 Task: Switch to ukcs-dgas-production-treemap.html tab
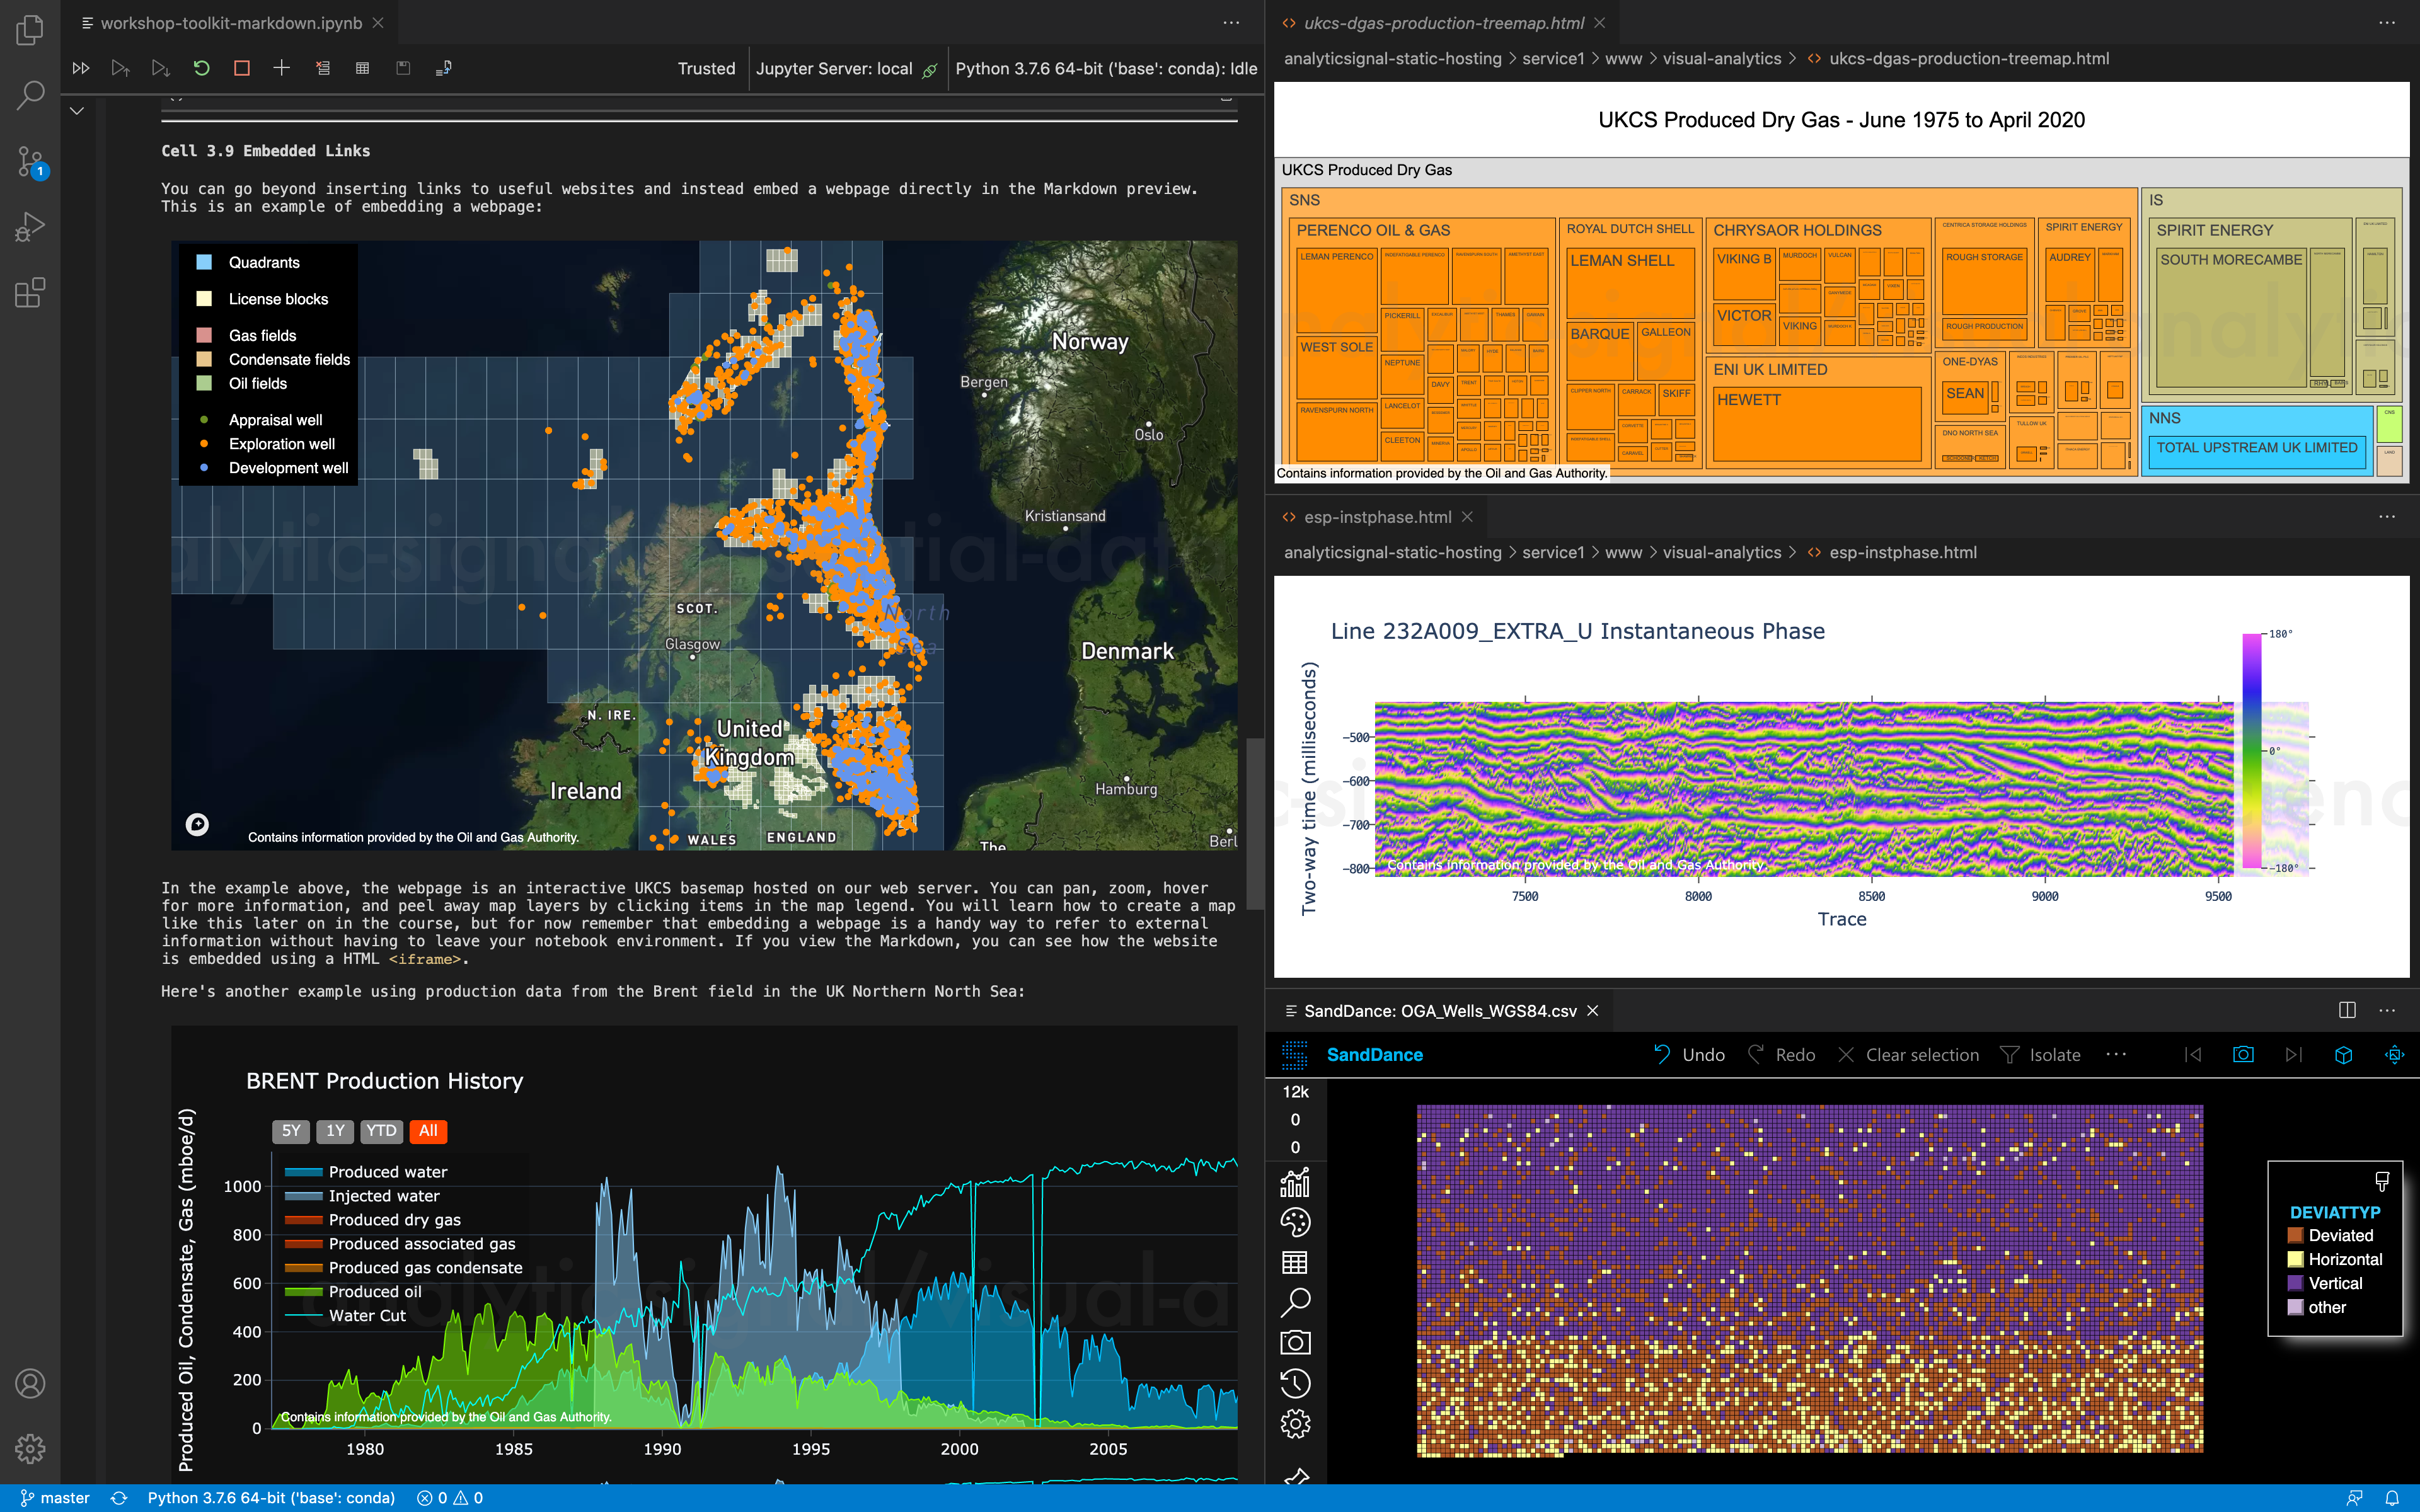[1444, 23]
